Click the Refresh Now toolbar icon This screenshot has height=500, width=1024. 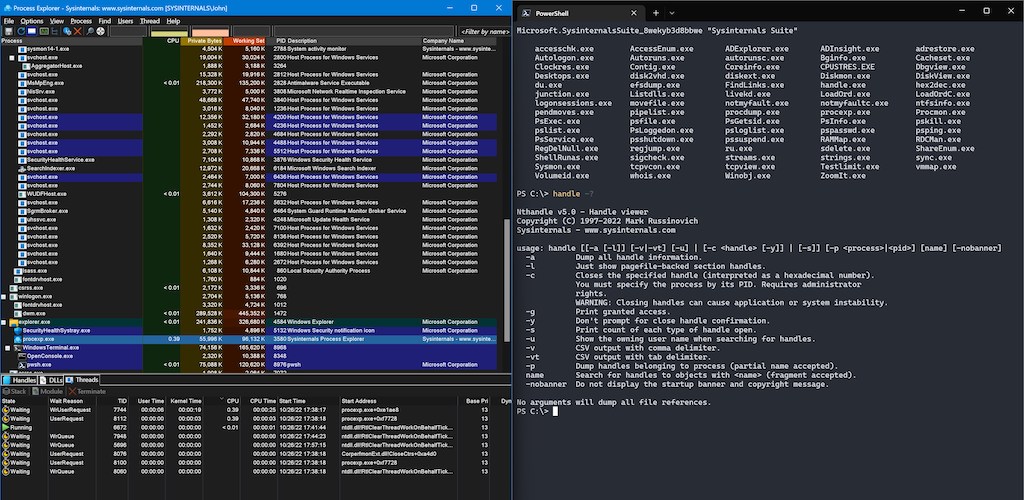click(x=19, y=31)
